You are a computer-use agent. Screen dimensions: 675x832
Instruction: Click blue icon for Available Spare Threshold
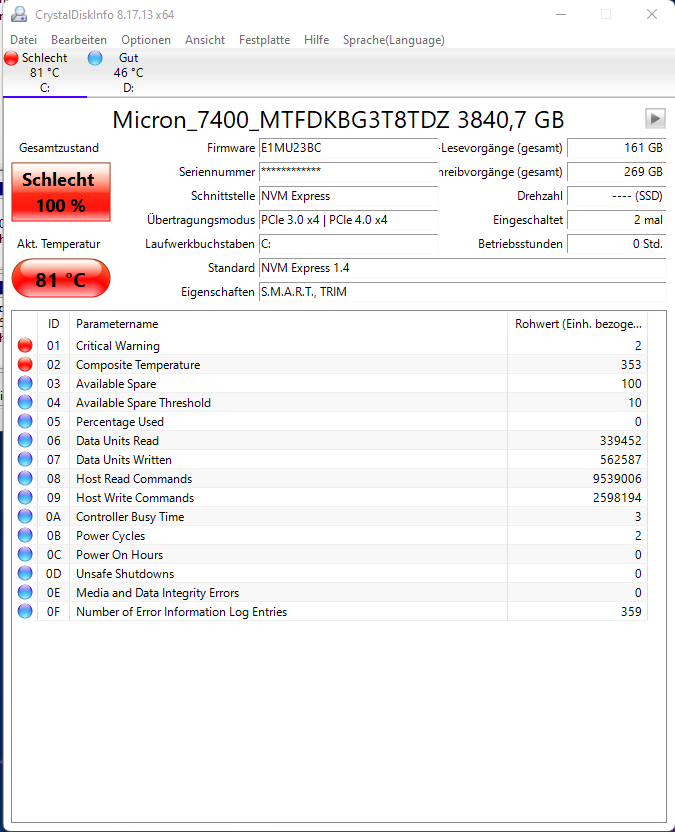(25, 402)
